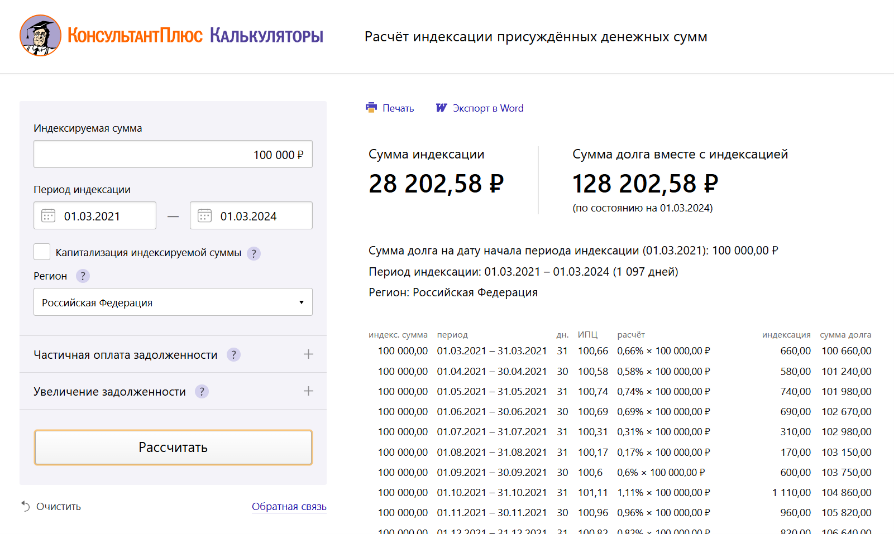Click the period cell 01.07.2021 – 31.07.2021

click(491, 432)
